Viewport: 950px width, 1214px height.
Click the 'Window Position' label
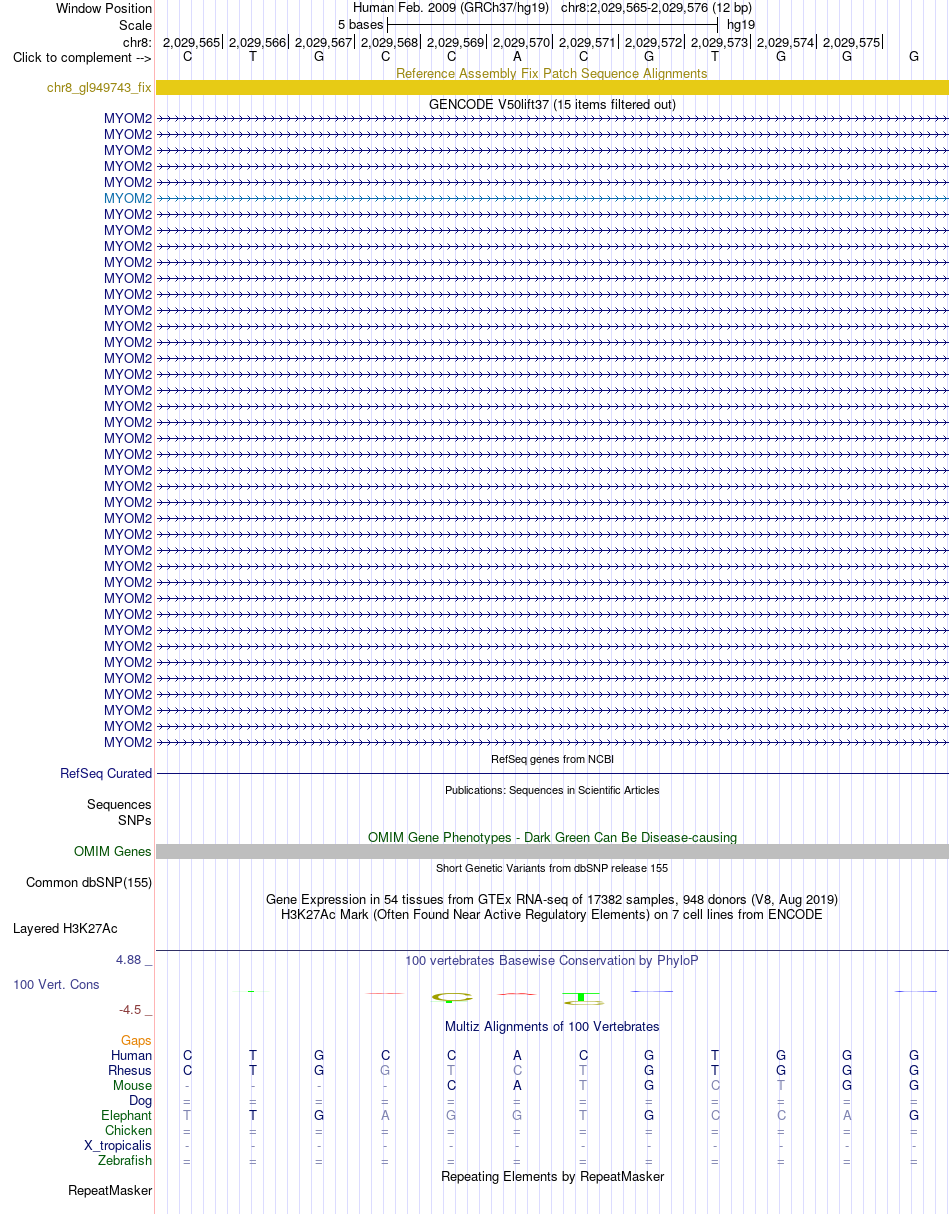(104, 8)
